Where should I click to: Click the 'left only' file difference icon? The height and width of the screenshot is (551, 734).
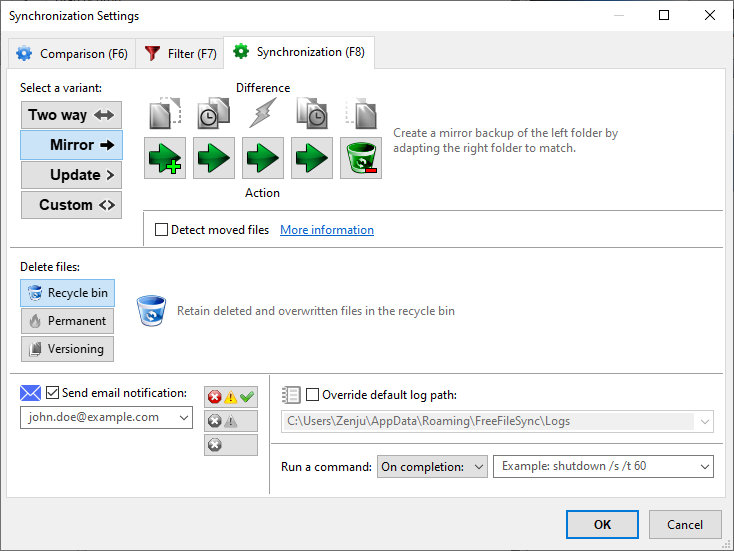coord(165,113)
